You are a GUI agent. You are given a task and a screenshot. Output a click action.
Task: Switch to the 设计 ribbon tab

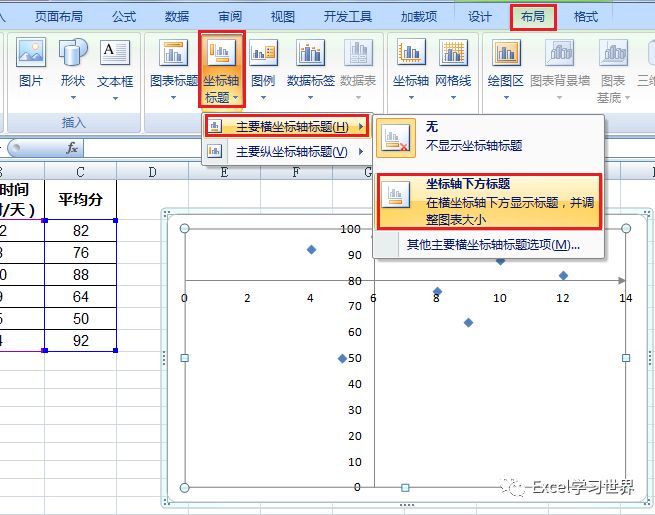pyautogui.click(x=480, y=17)
